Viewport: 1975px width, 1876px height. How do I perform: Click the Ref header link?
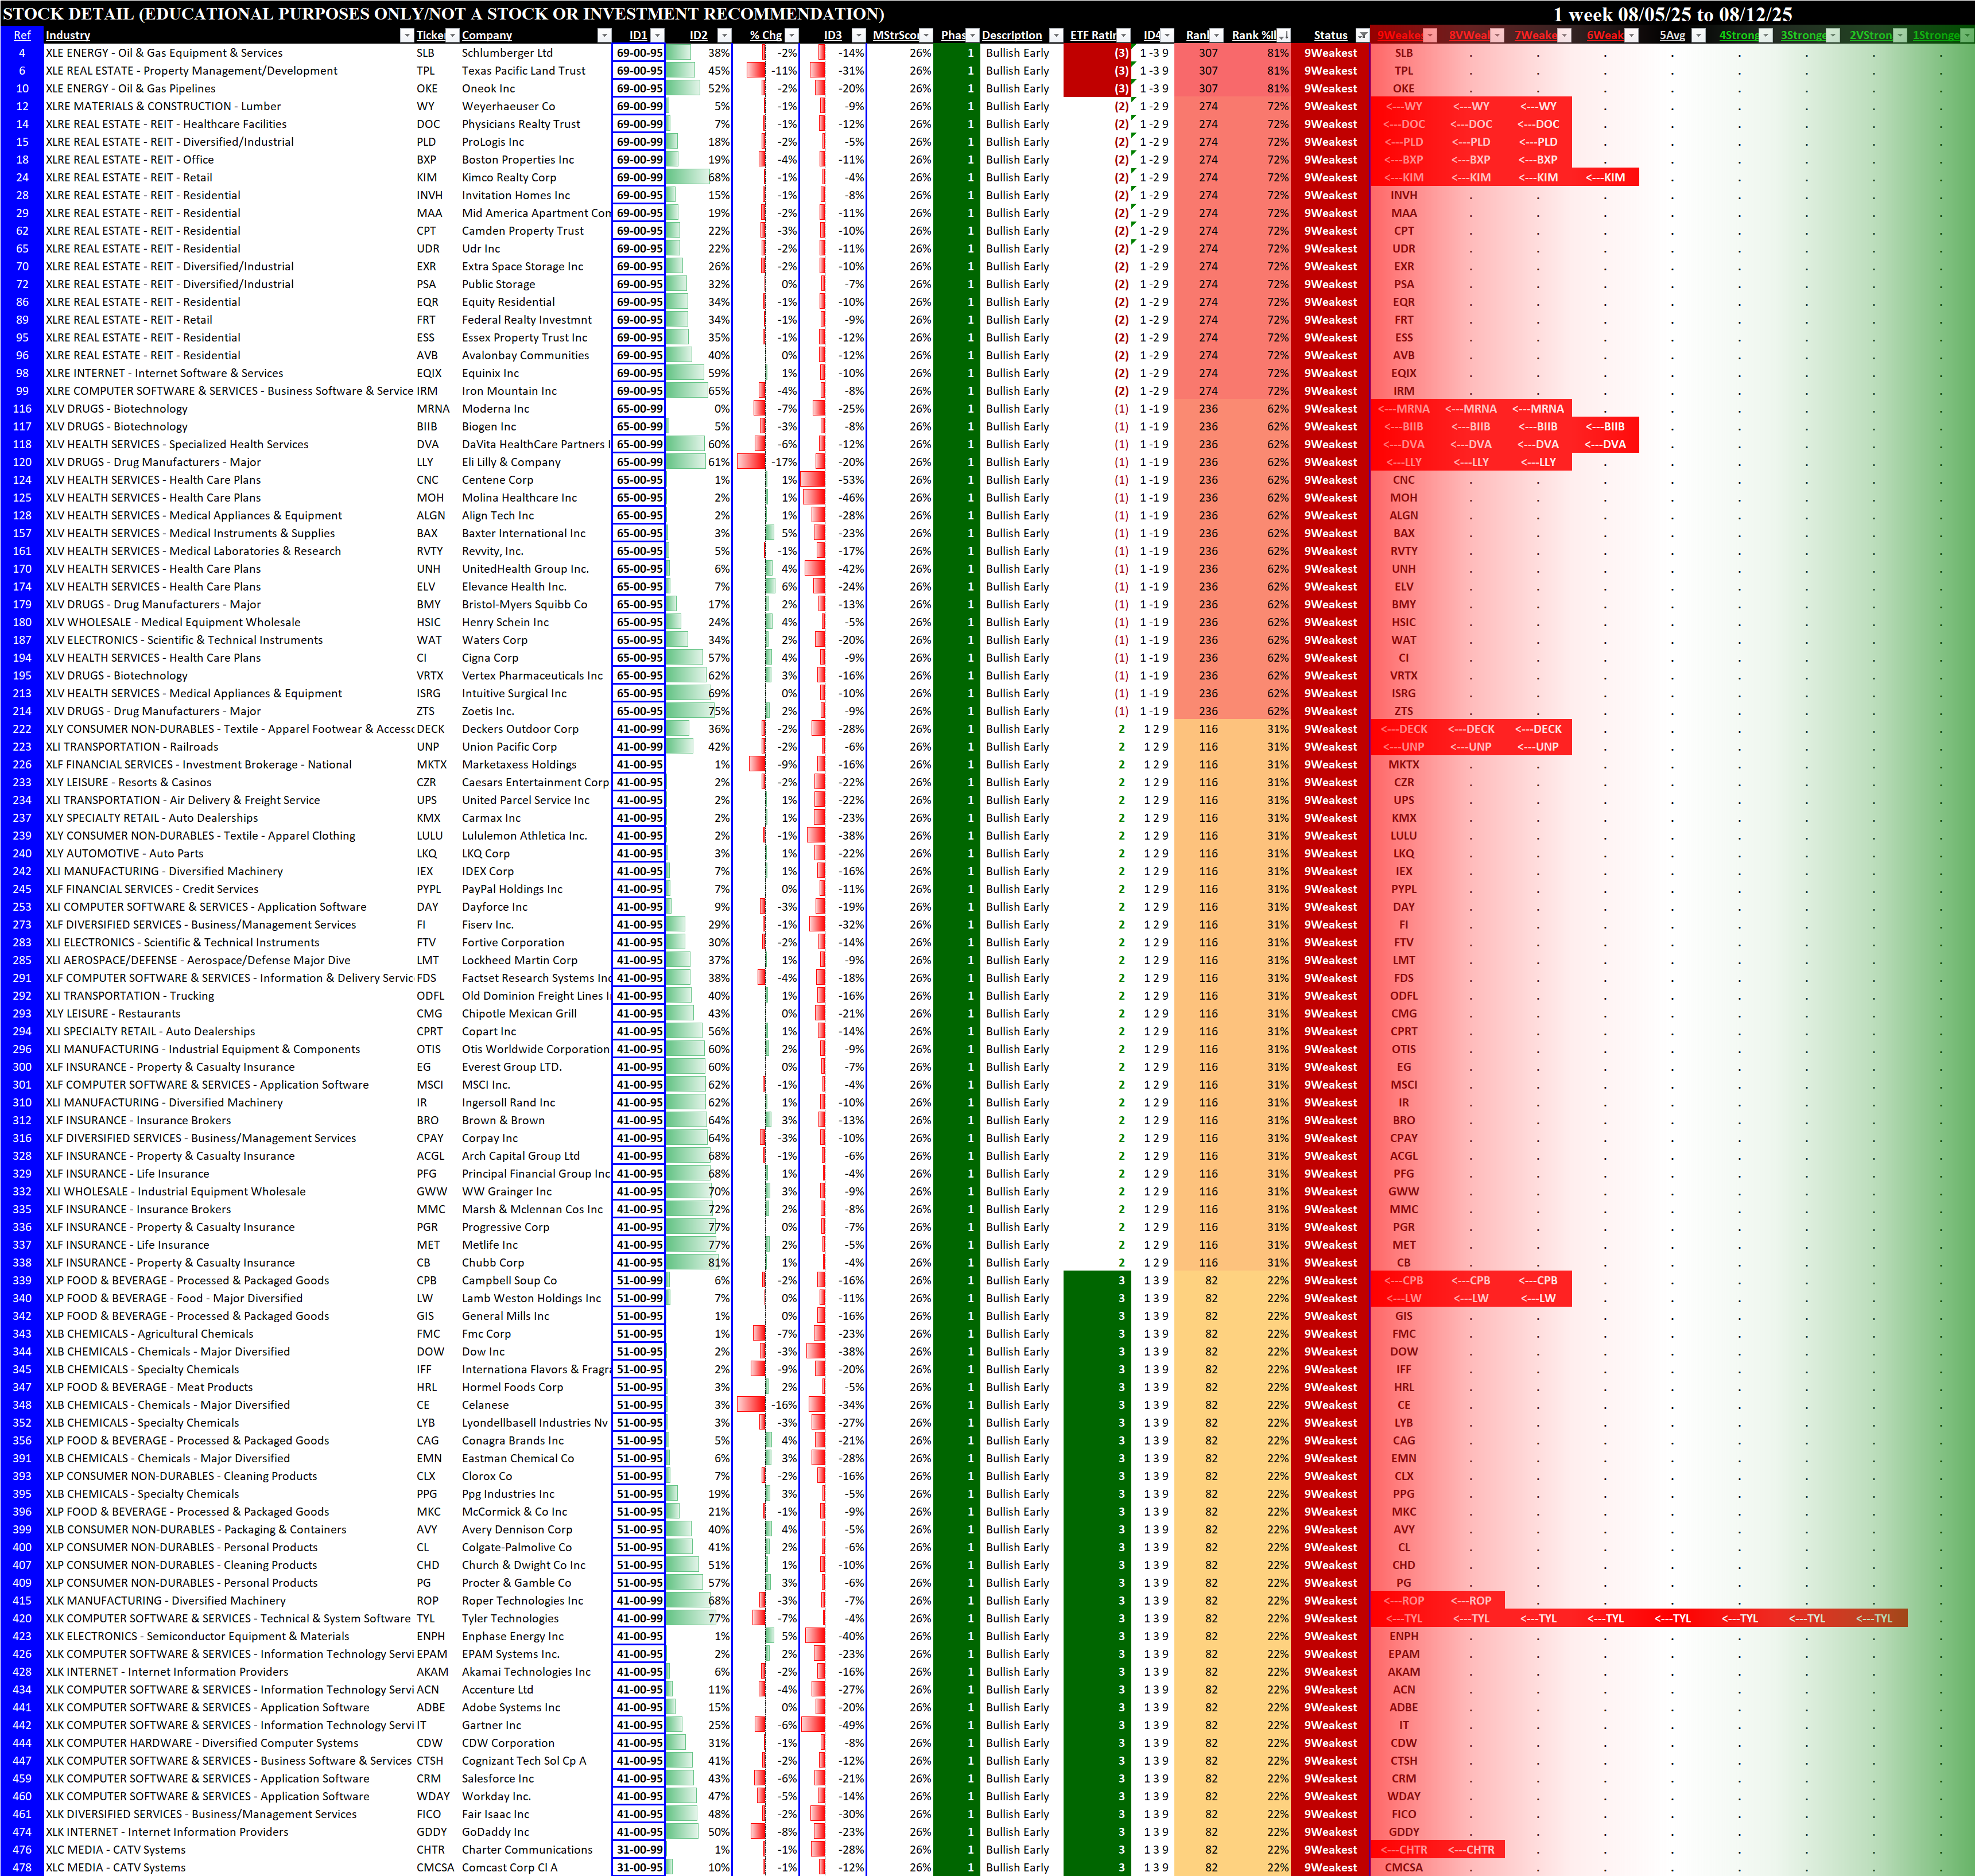point(22,35)
